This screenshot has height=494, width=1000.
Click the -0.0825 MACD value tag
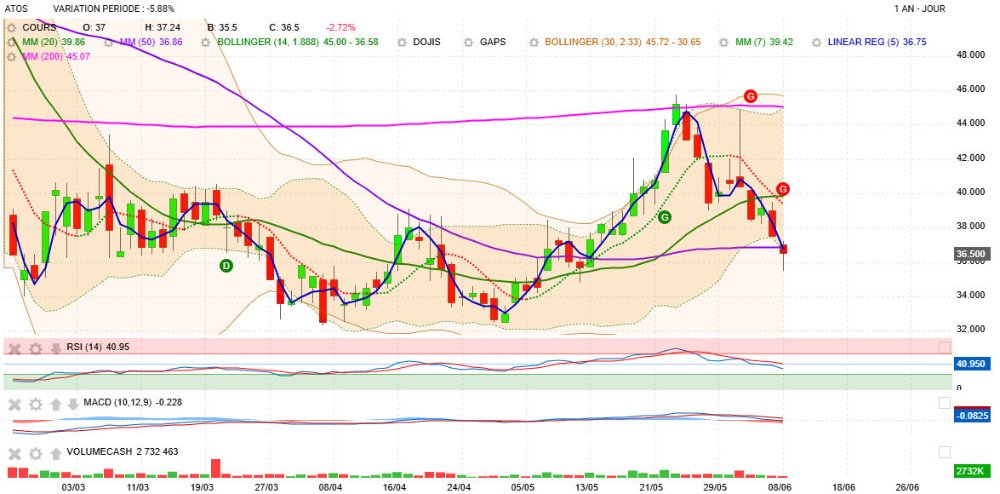[x=972, y=416]
